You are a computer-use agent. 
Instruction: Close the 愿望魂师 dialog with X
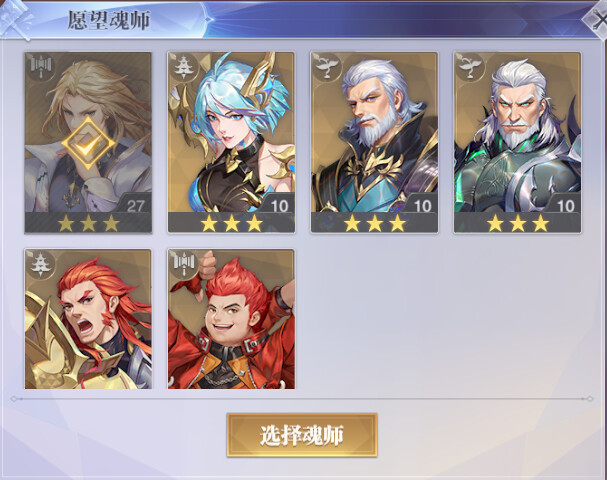pos(597,20)
